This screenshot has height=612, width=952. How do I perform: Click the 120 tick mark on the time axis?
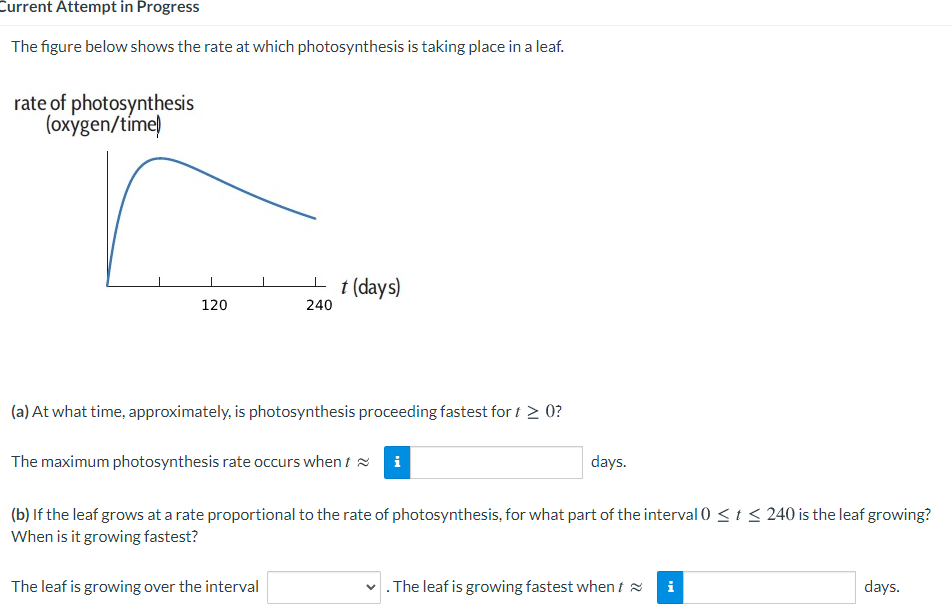pos(213,283)
